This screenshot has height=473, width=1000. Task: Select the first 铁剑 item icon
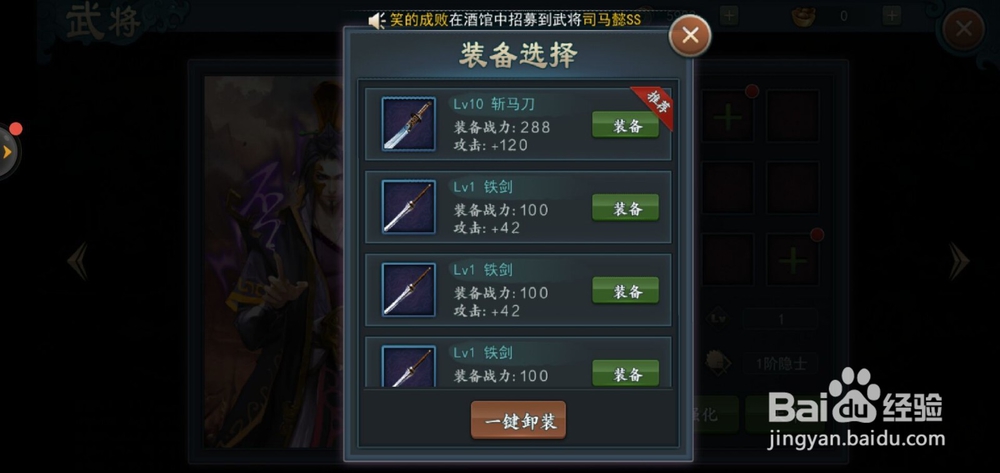(409, 207)
